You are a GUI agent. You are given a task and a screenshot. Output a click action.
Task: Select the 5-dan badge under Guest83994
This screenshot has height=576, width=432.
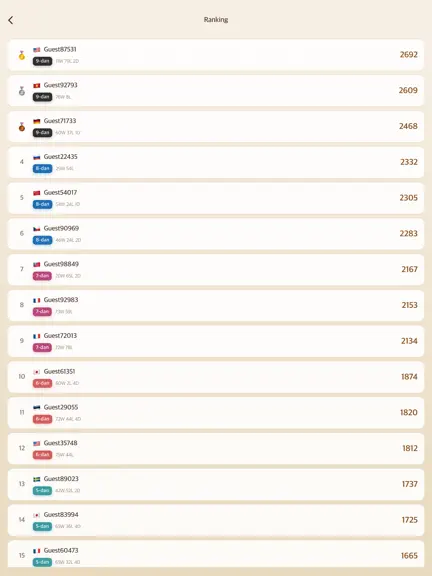tap(42, 526)
